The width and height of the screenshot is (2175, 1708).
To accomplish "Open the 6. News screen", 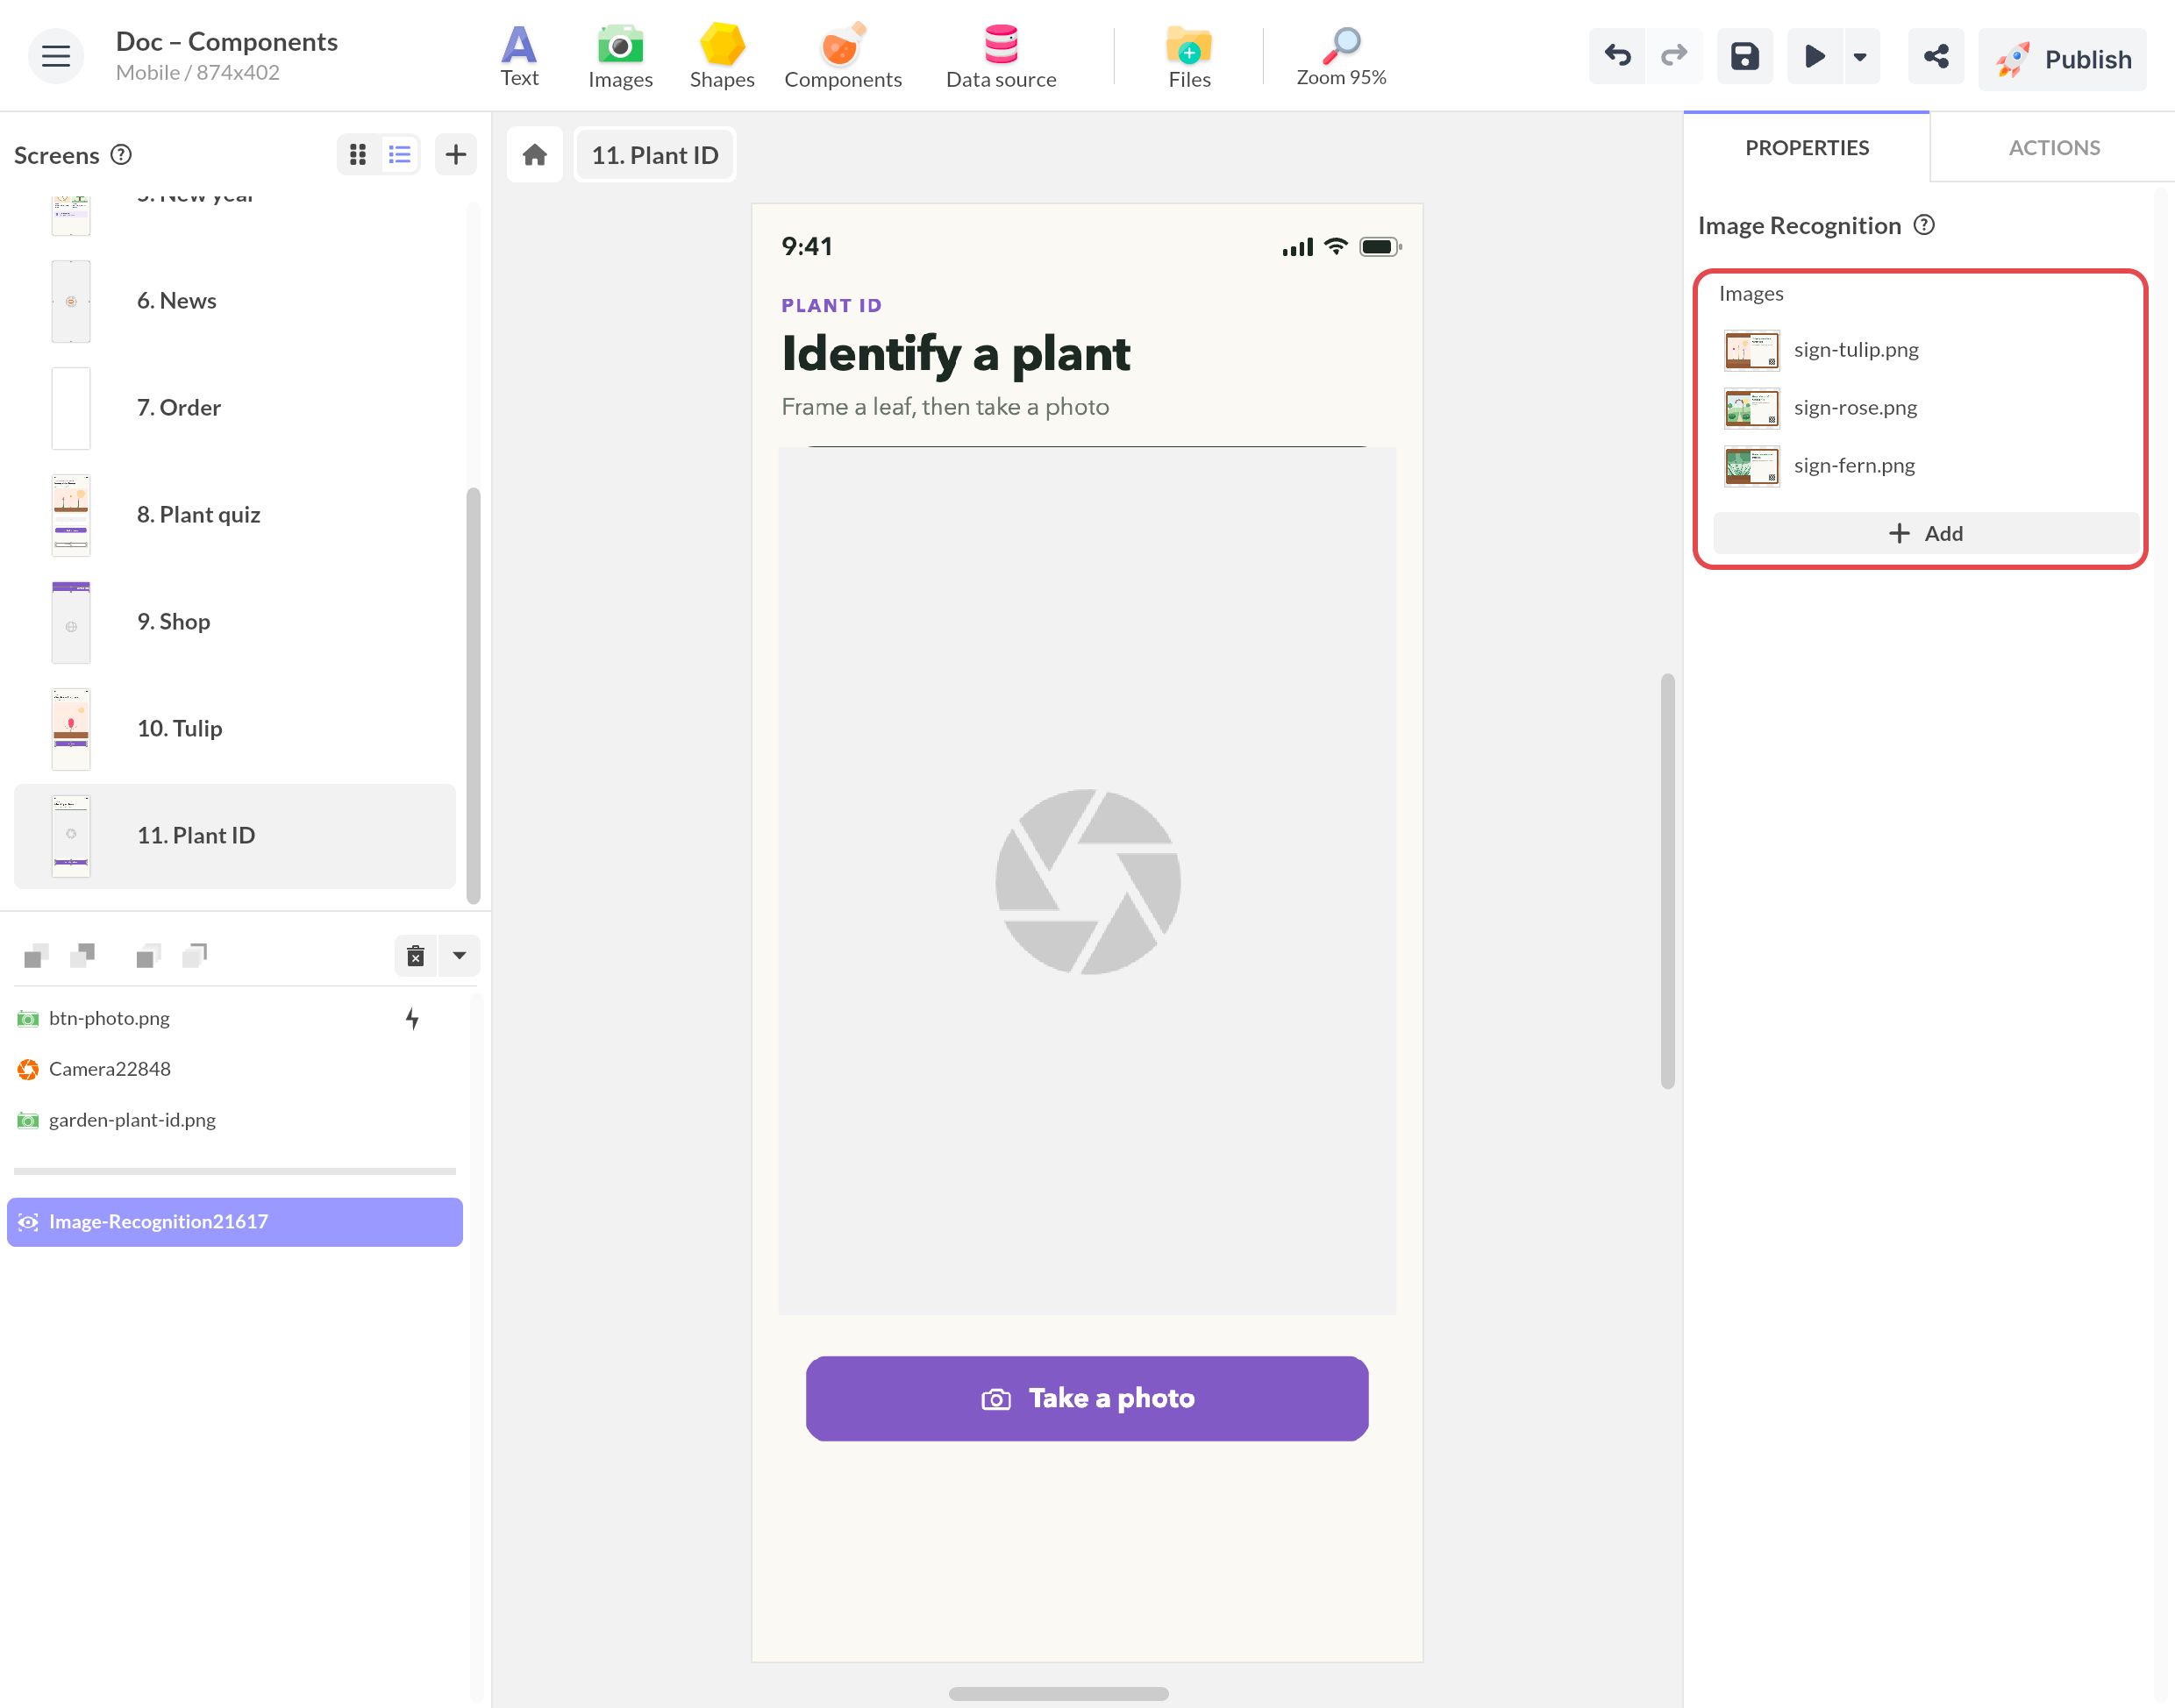I will click(x=234, y=301).
